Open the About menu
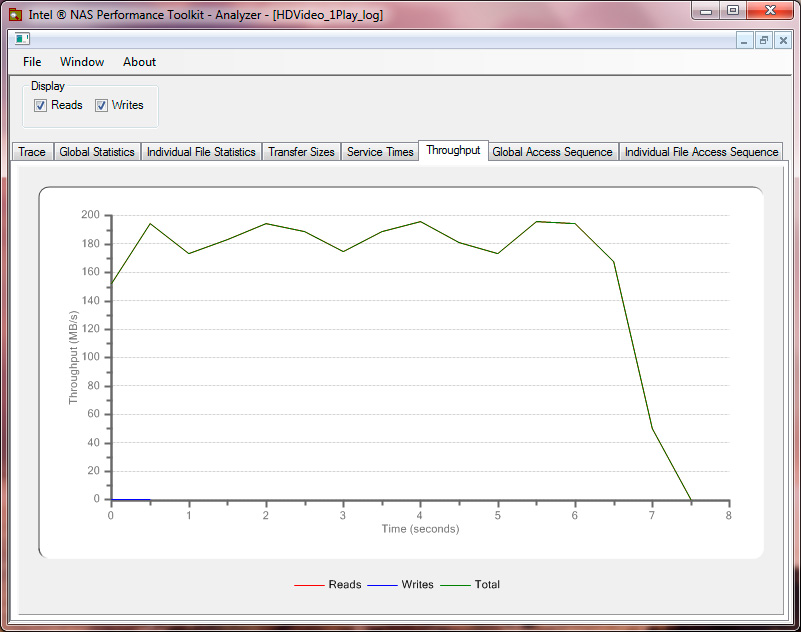 (x=139, y=62)
